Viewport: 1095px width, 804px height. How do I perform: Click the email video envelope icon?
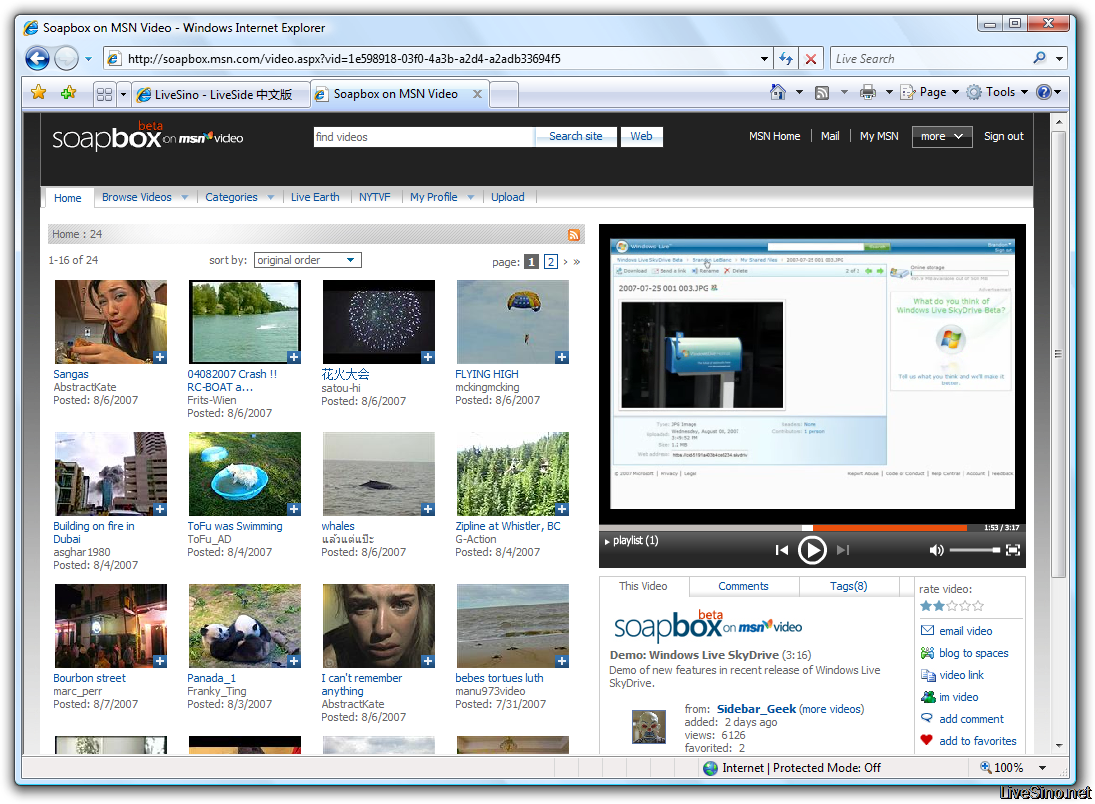(x=927, y=631)
